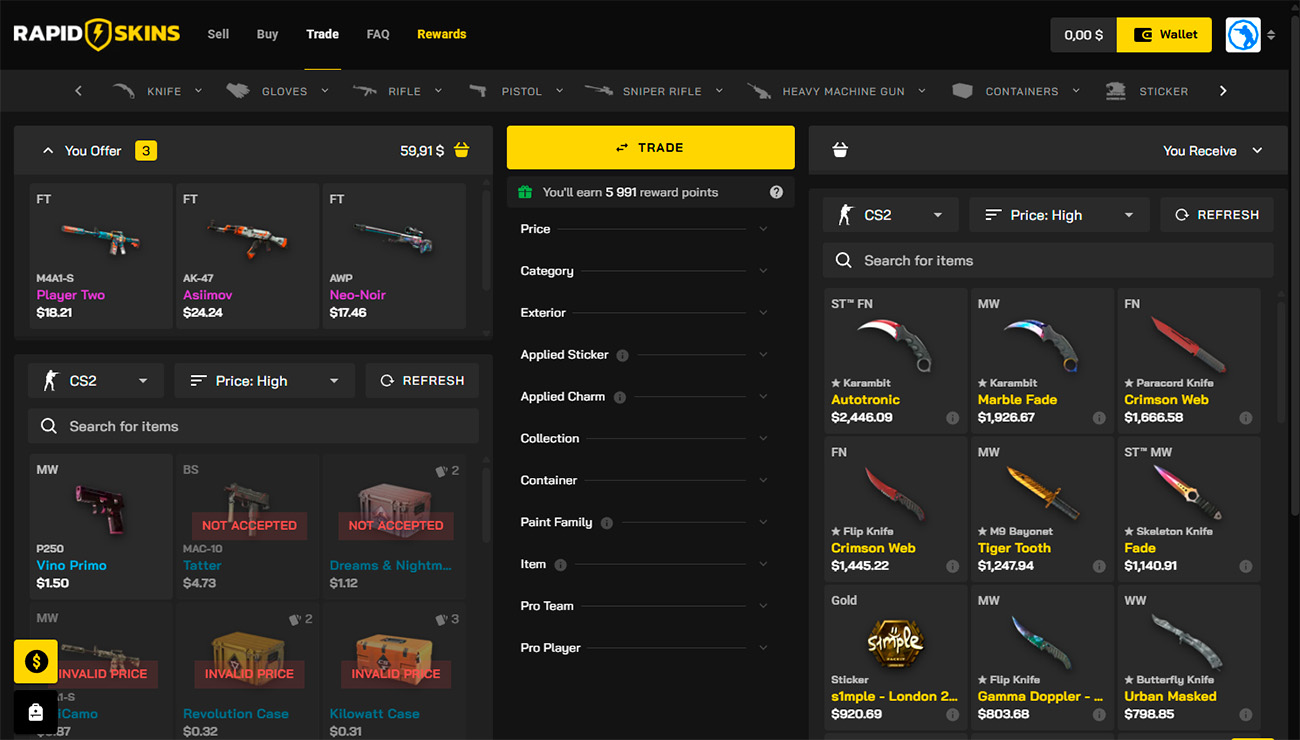The height and width of the screenshot is (740, 1300).
Task: Expand the Collection filter section
Action: tap(644, 439)
